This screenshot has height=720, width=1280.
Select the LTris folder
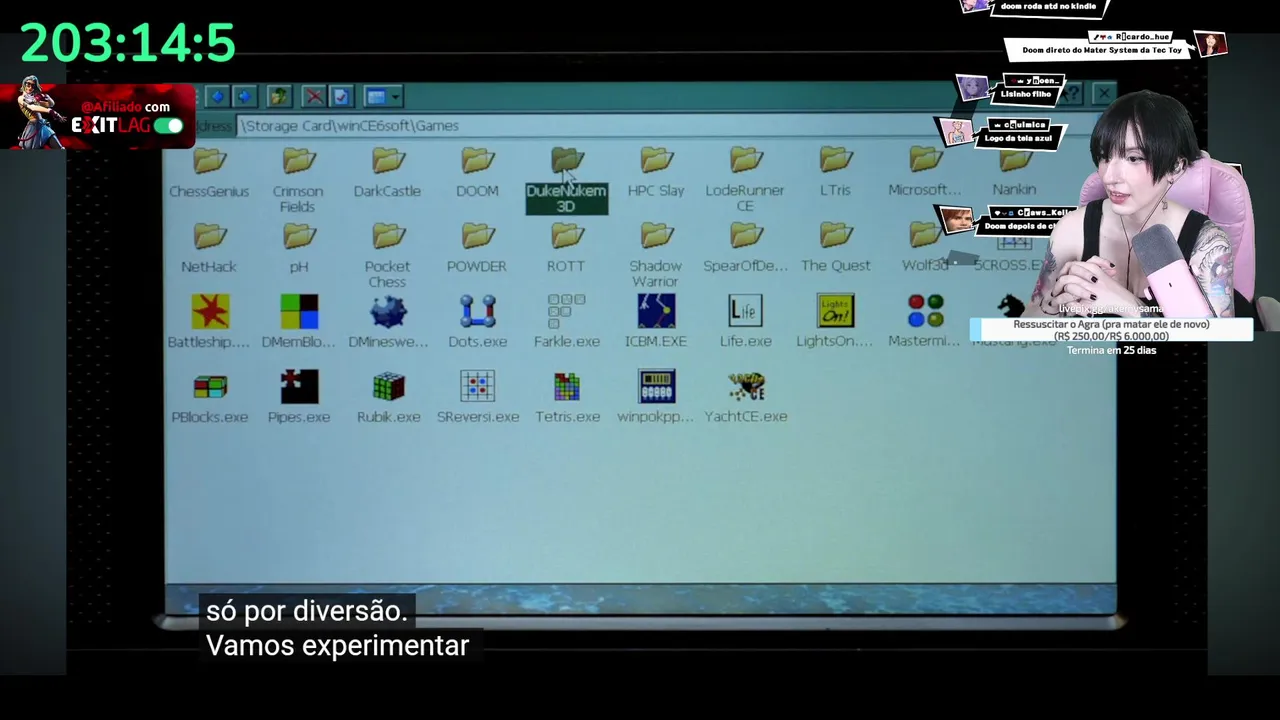click(x=835, y=172)
